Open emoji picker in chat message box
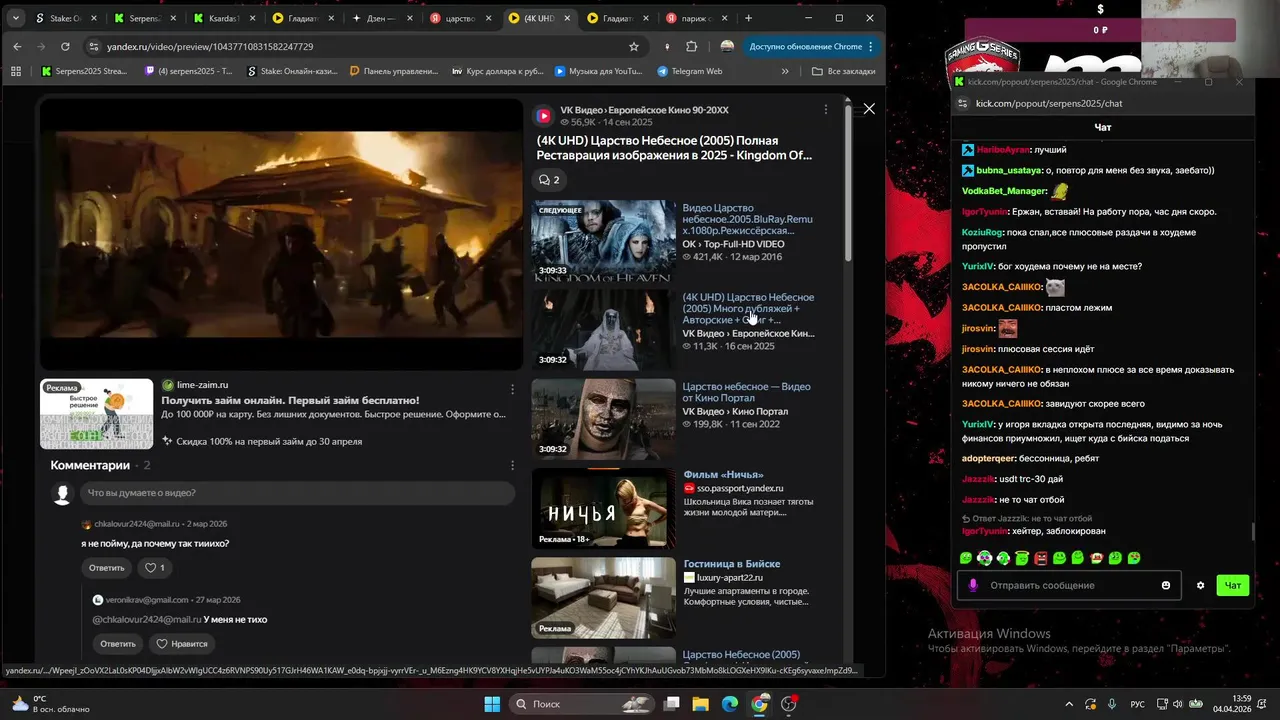Image resolution: width=1280 pixels, height=720 pixels. point(1165,585)
